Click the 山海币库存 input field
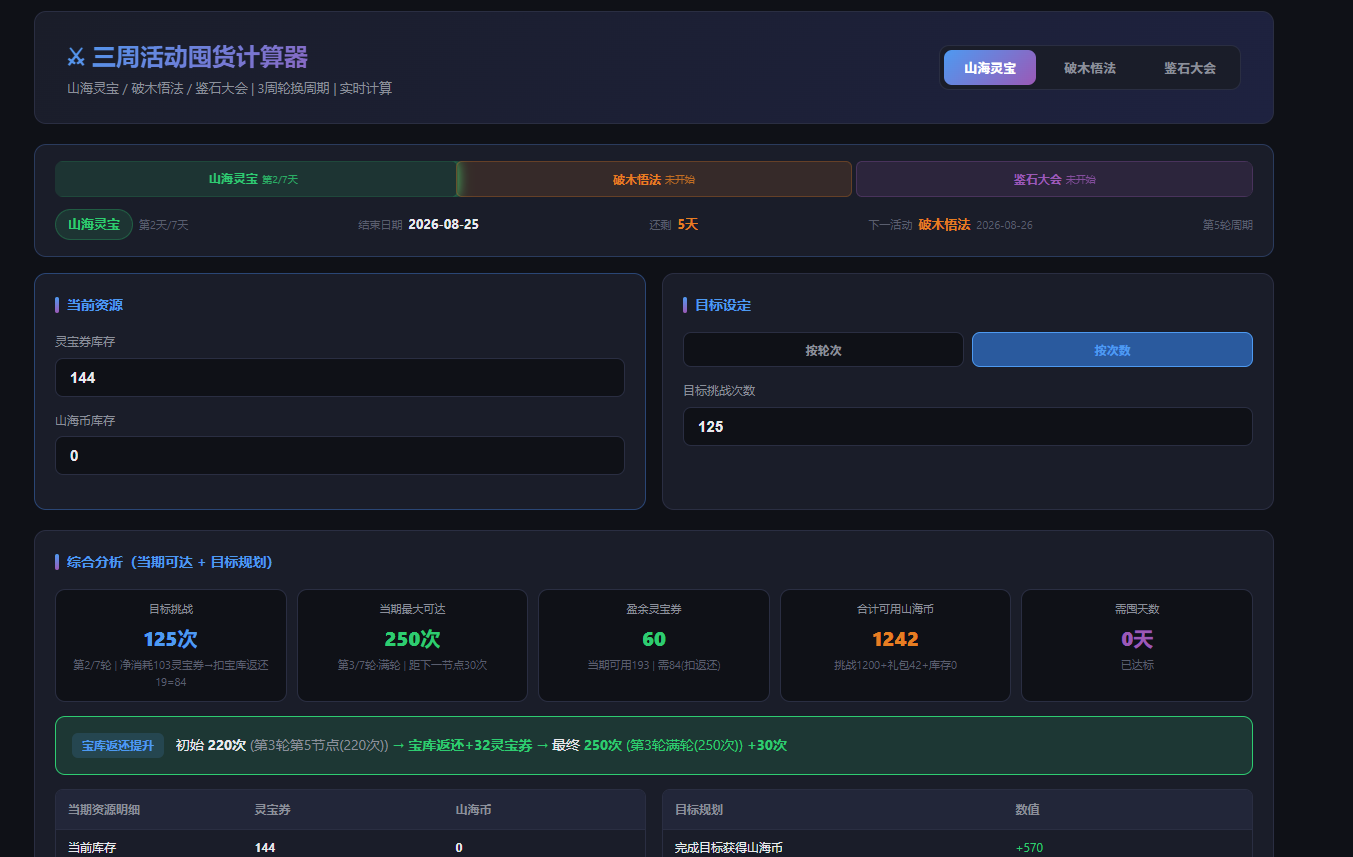Image resolution: width=1353 pixels, height=857 pixels. (x=340, y=455)
